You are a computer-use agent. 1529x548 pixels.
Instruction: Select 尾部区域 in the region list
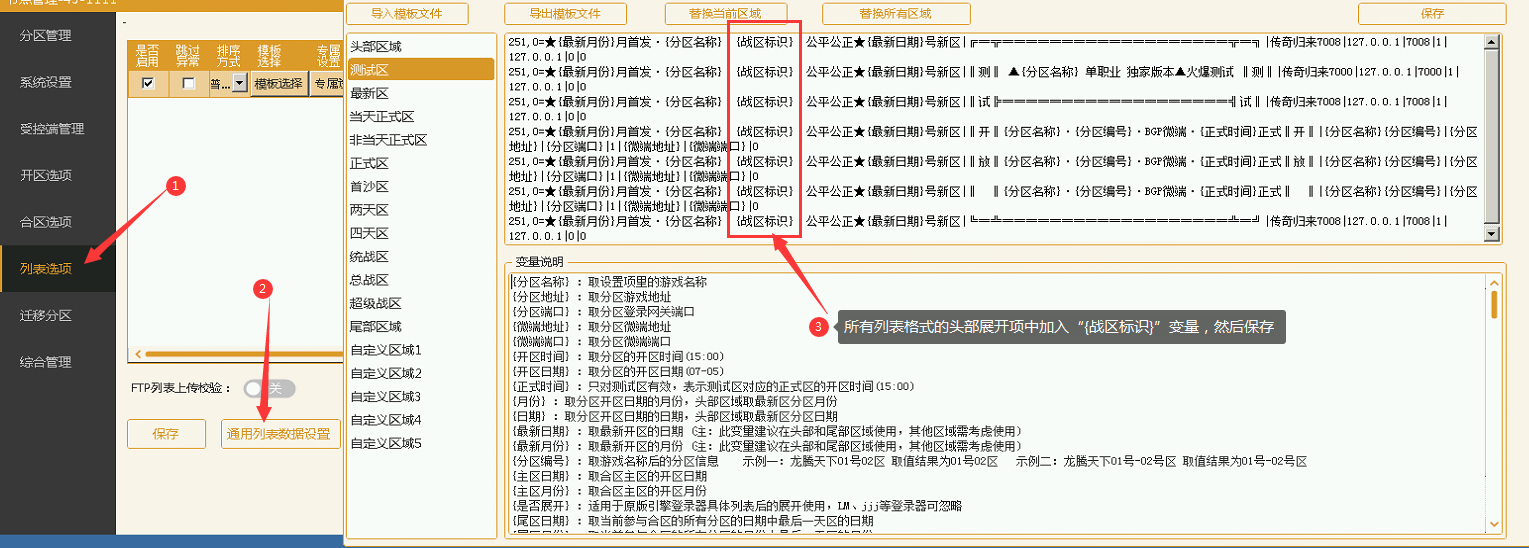click(375, 327)
